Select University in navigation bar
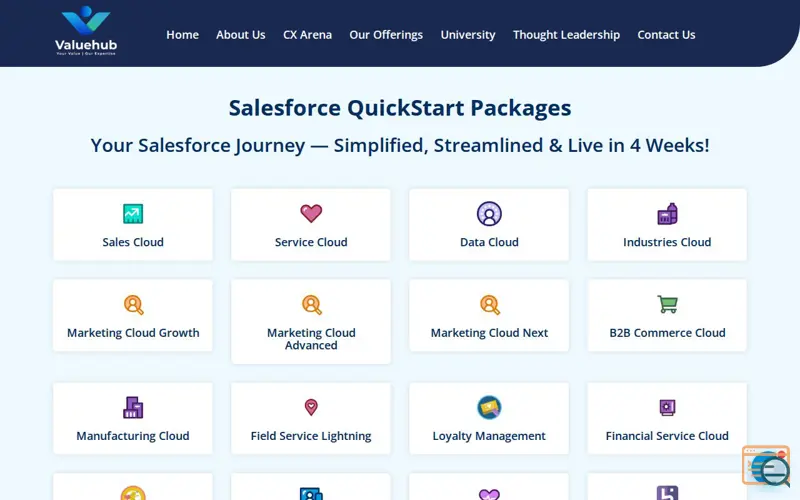800x500 pixels. click(468, 35)
